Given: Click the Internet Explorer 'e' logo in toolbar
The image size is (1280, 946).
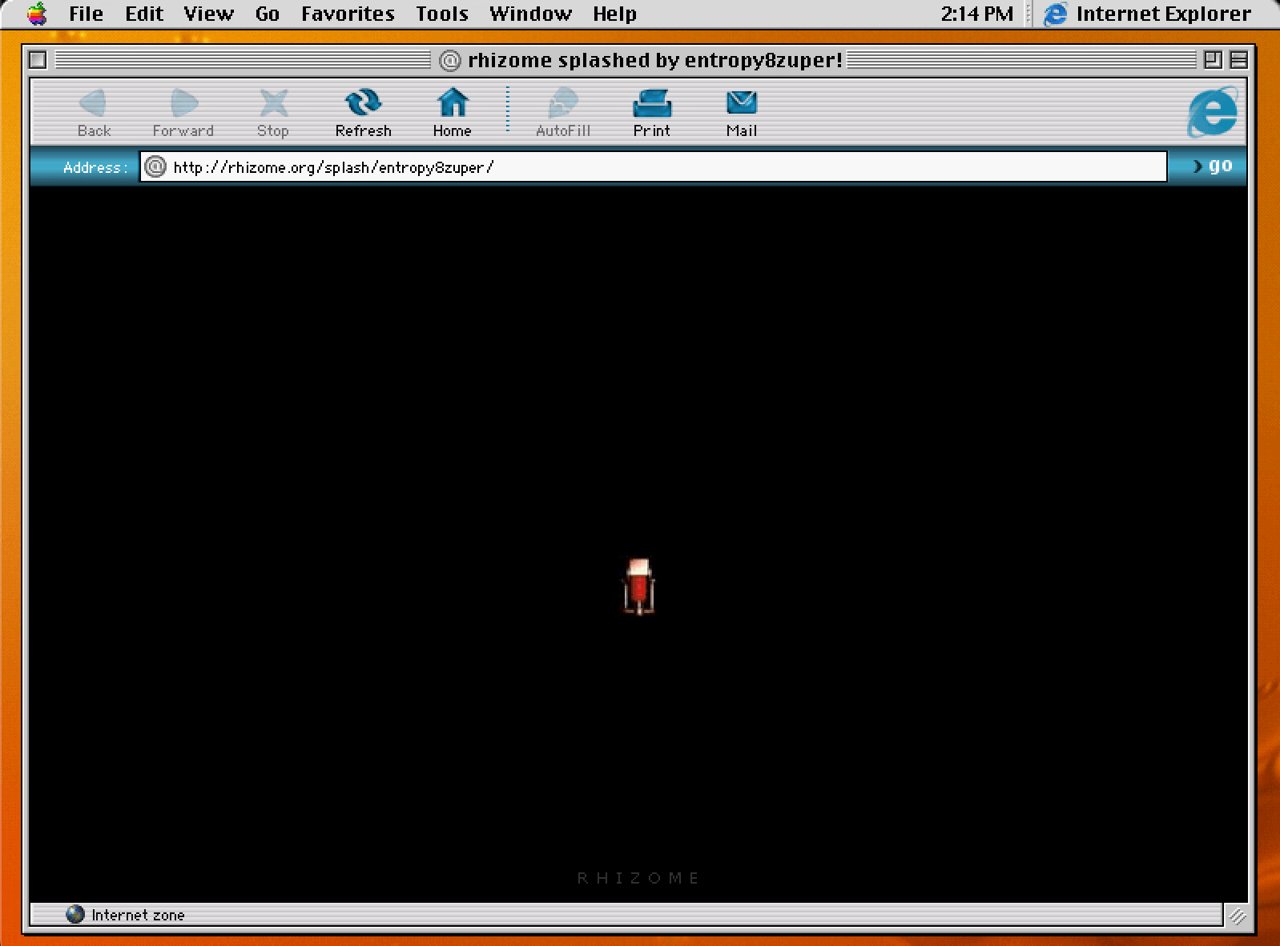Looking at the screenshot, I should (x=1212, y=111).
